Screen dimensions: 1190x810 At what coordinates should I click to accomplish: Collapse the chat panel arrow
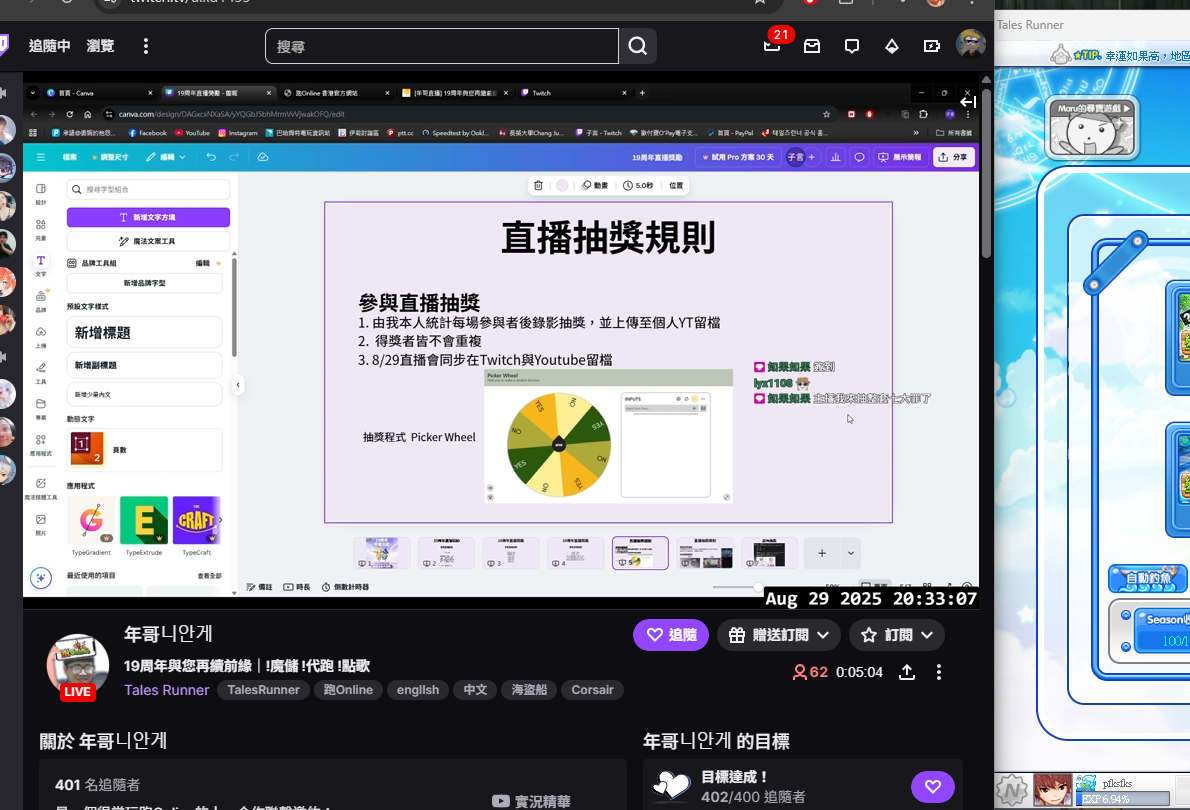click(968, 101)
